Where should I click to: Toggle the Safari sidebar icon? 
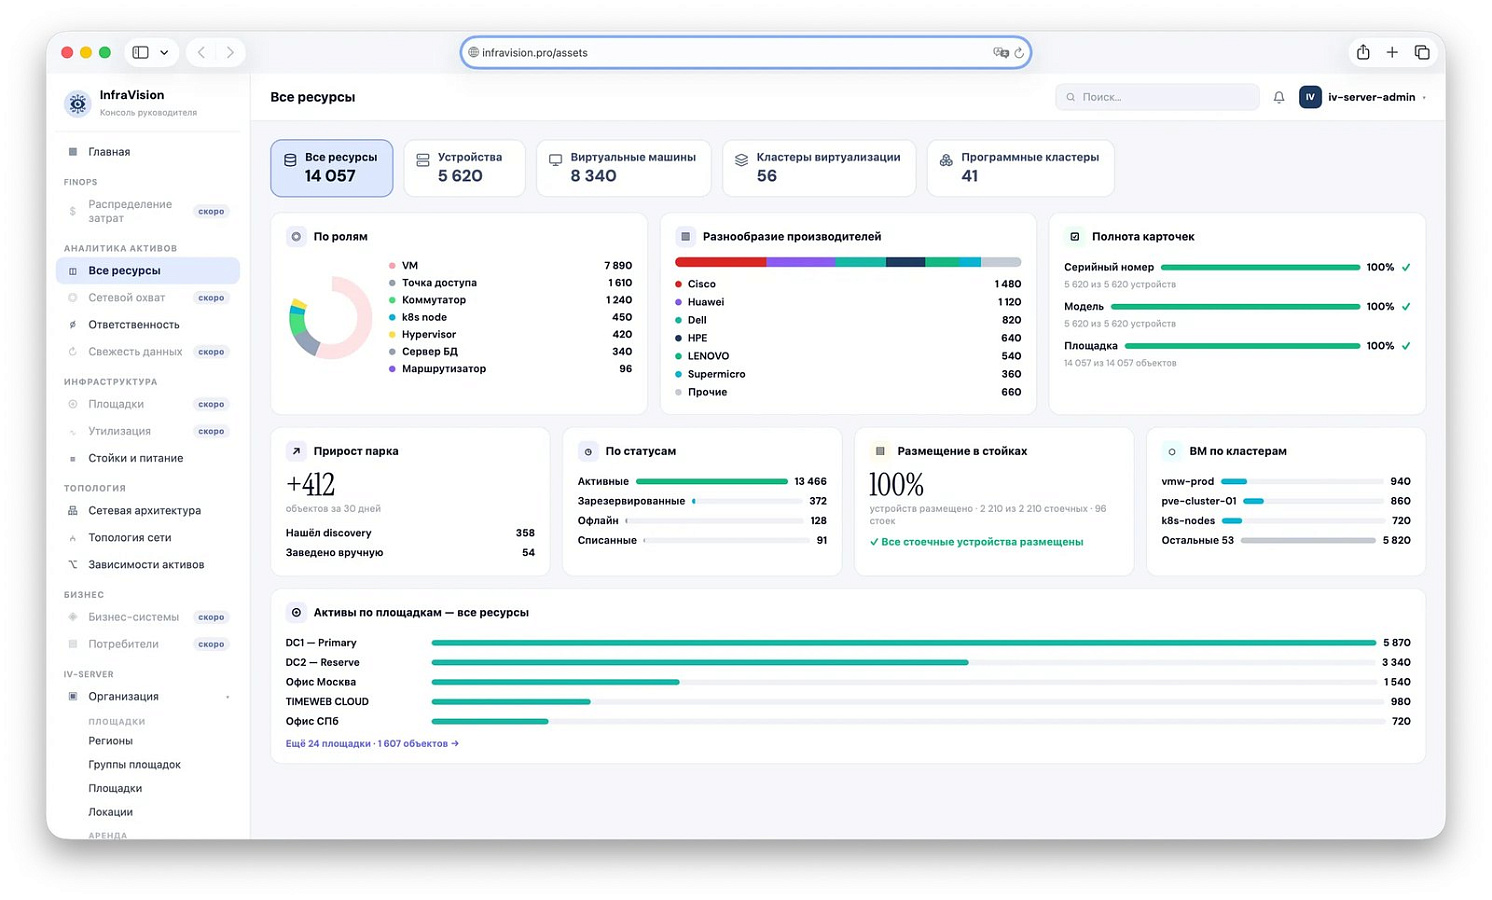(x=141, y=52)
